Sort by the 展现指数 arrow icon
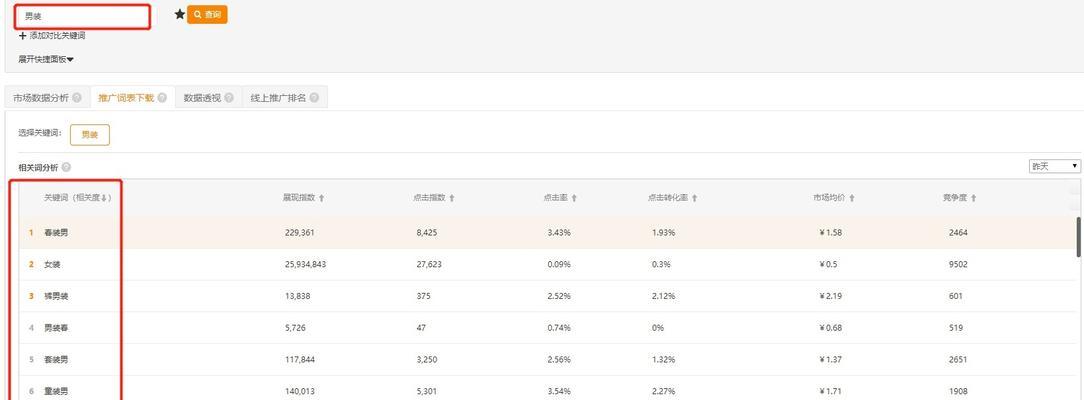 (x=321, y=198)
